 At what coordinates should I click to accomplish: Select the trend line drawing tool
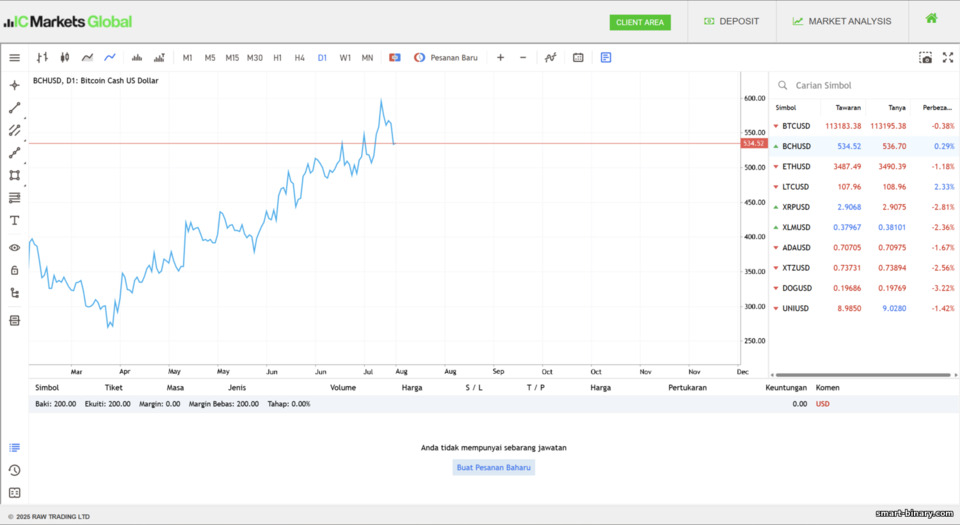tap(15, 108)
